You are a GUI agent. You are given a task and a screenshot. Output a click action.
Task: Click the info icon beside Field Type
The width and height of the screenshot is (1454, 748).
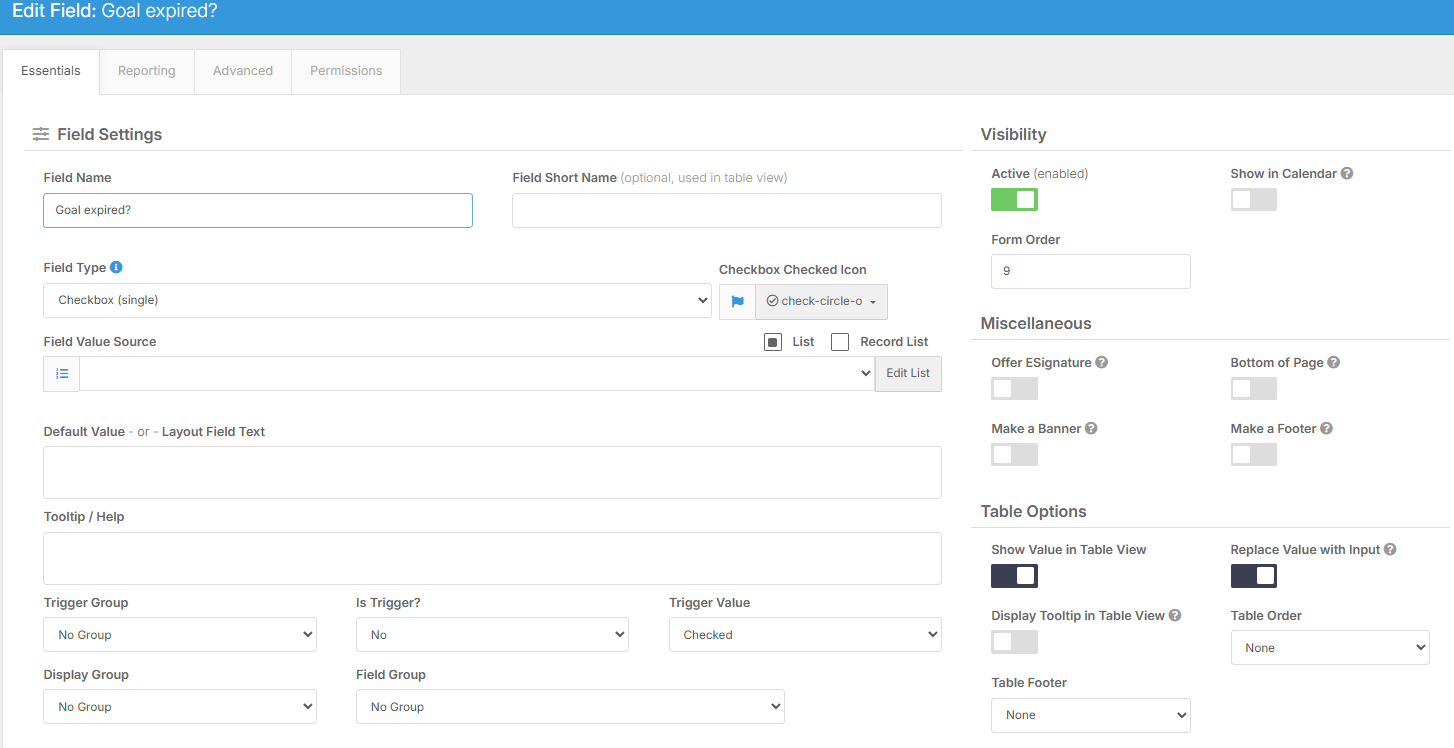point(116,267)
